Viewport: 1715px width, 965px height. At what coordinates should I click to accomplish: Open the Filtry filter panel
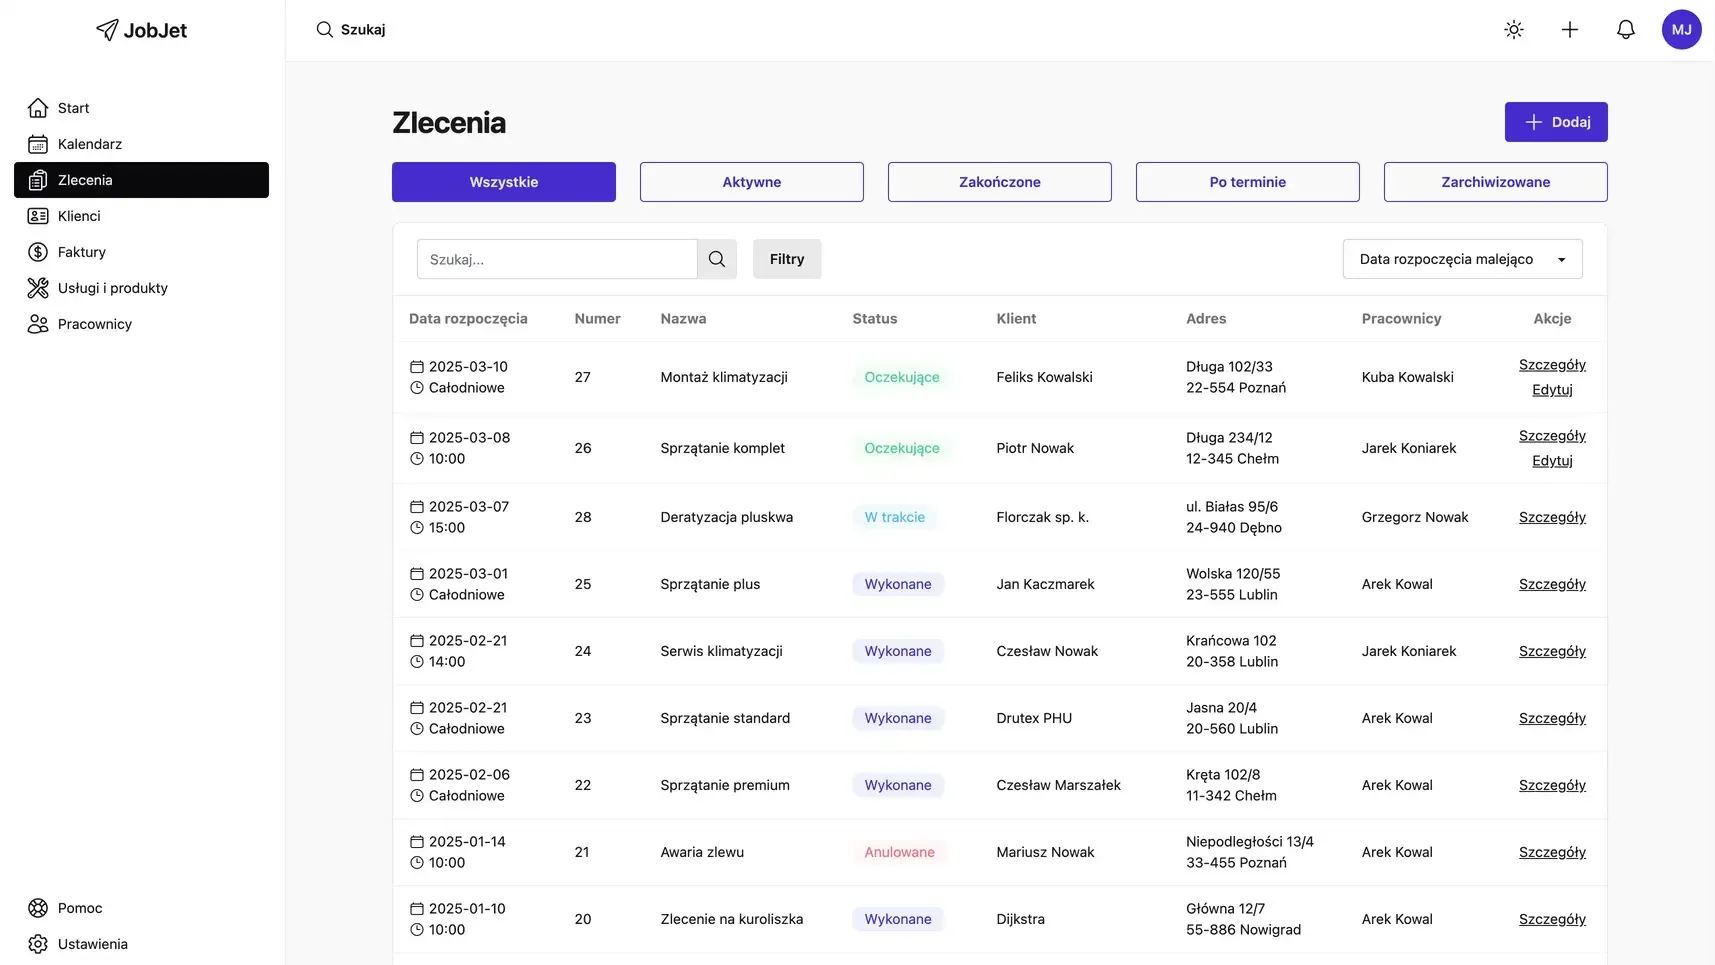[x=787, y=259]
